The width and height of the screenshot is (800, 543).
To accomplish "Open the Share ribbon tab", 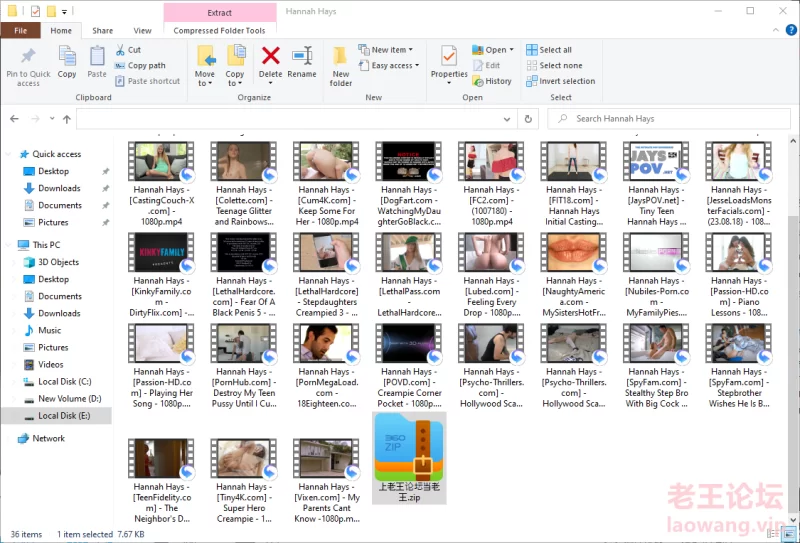I will [x=102, y=31].
